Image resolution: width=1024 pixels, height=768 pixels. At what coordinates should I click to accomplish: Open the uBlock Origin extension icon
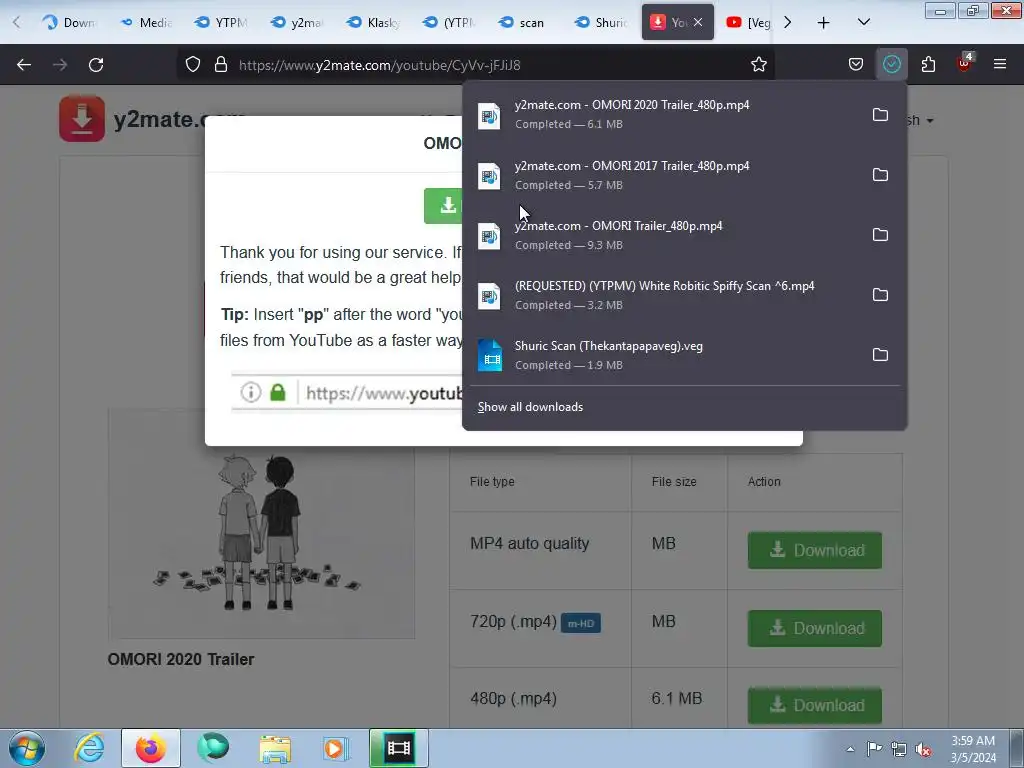click(964, 64)
